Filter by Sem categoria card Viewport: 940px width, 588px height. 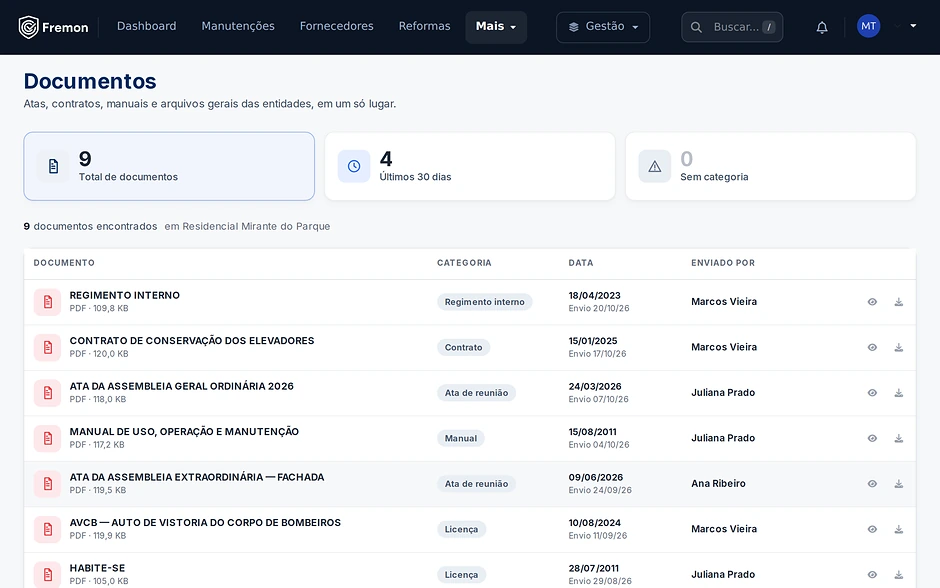pos(770,166)
